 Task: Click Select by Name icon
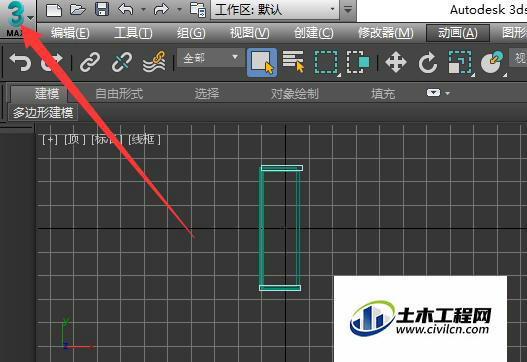(293, 62)
